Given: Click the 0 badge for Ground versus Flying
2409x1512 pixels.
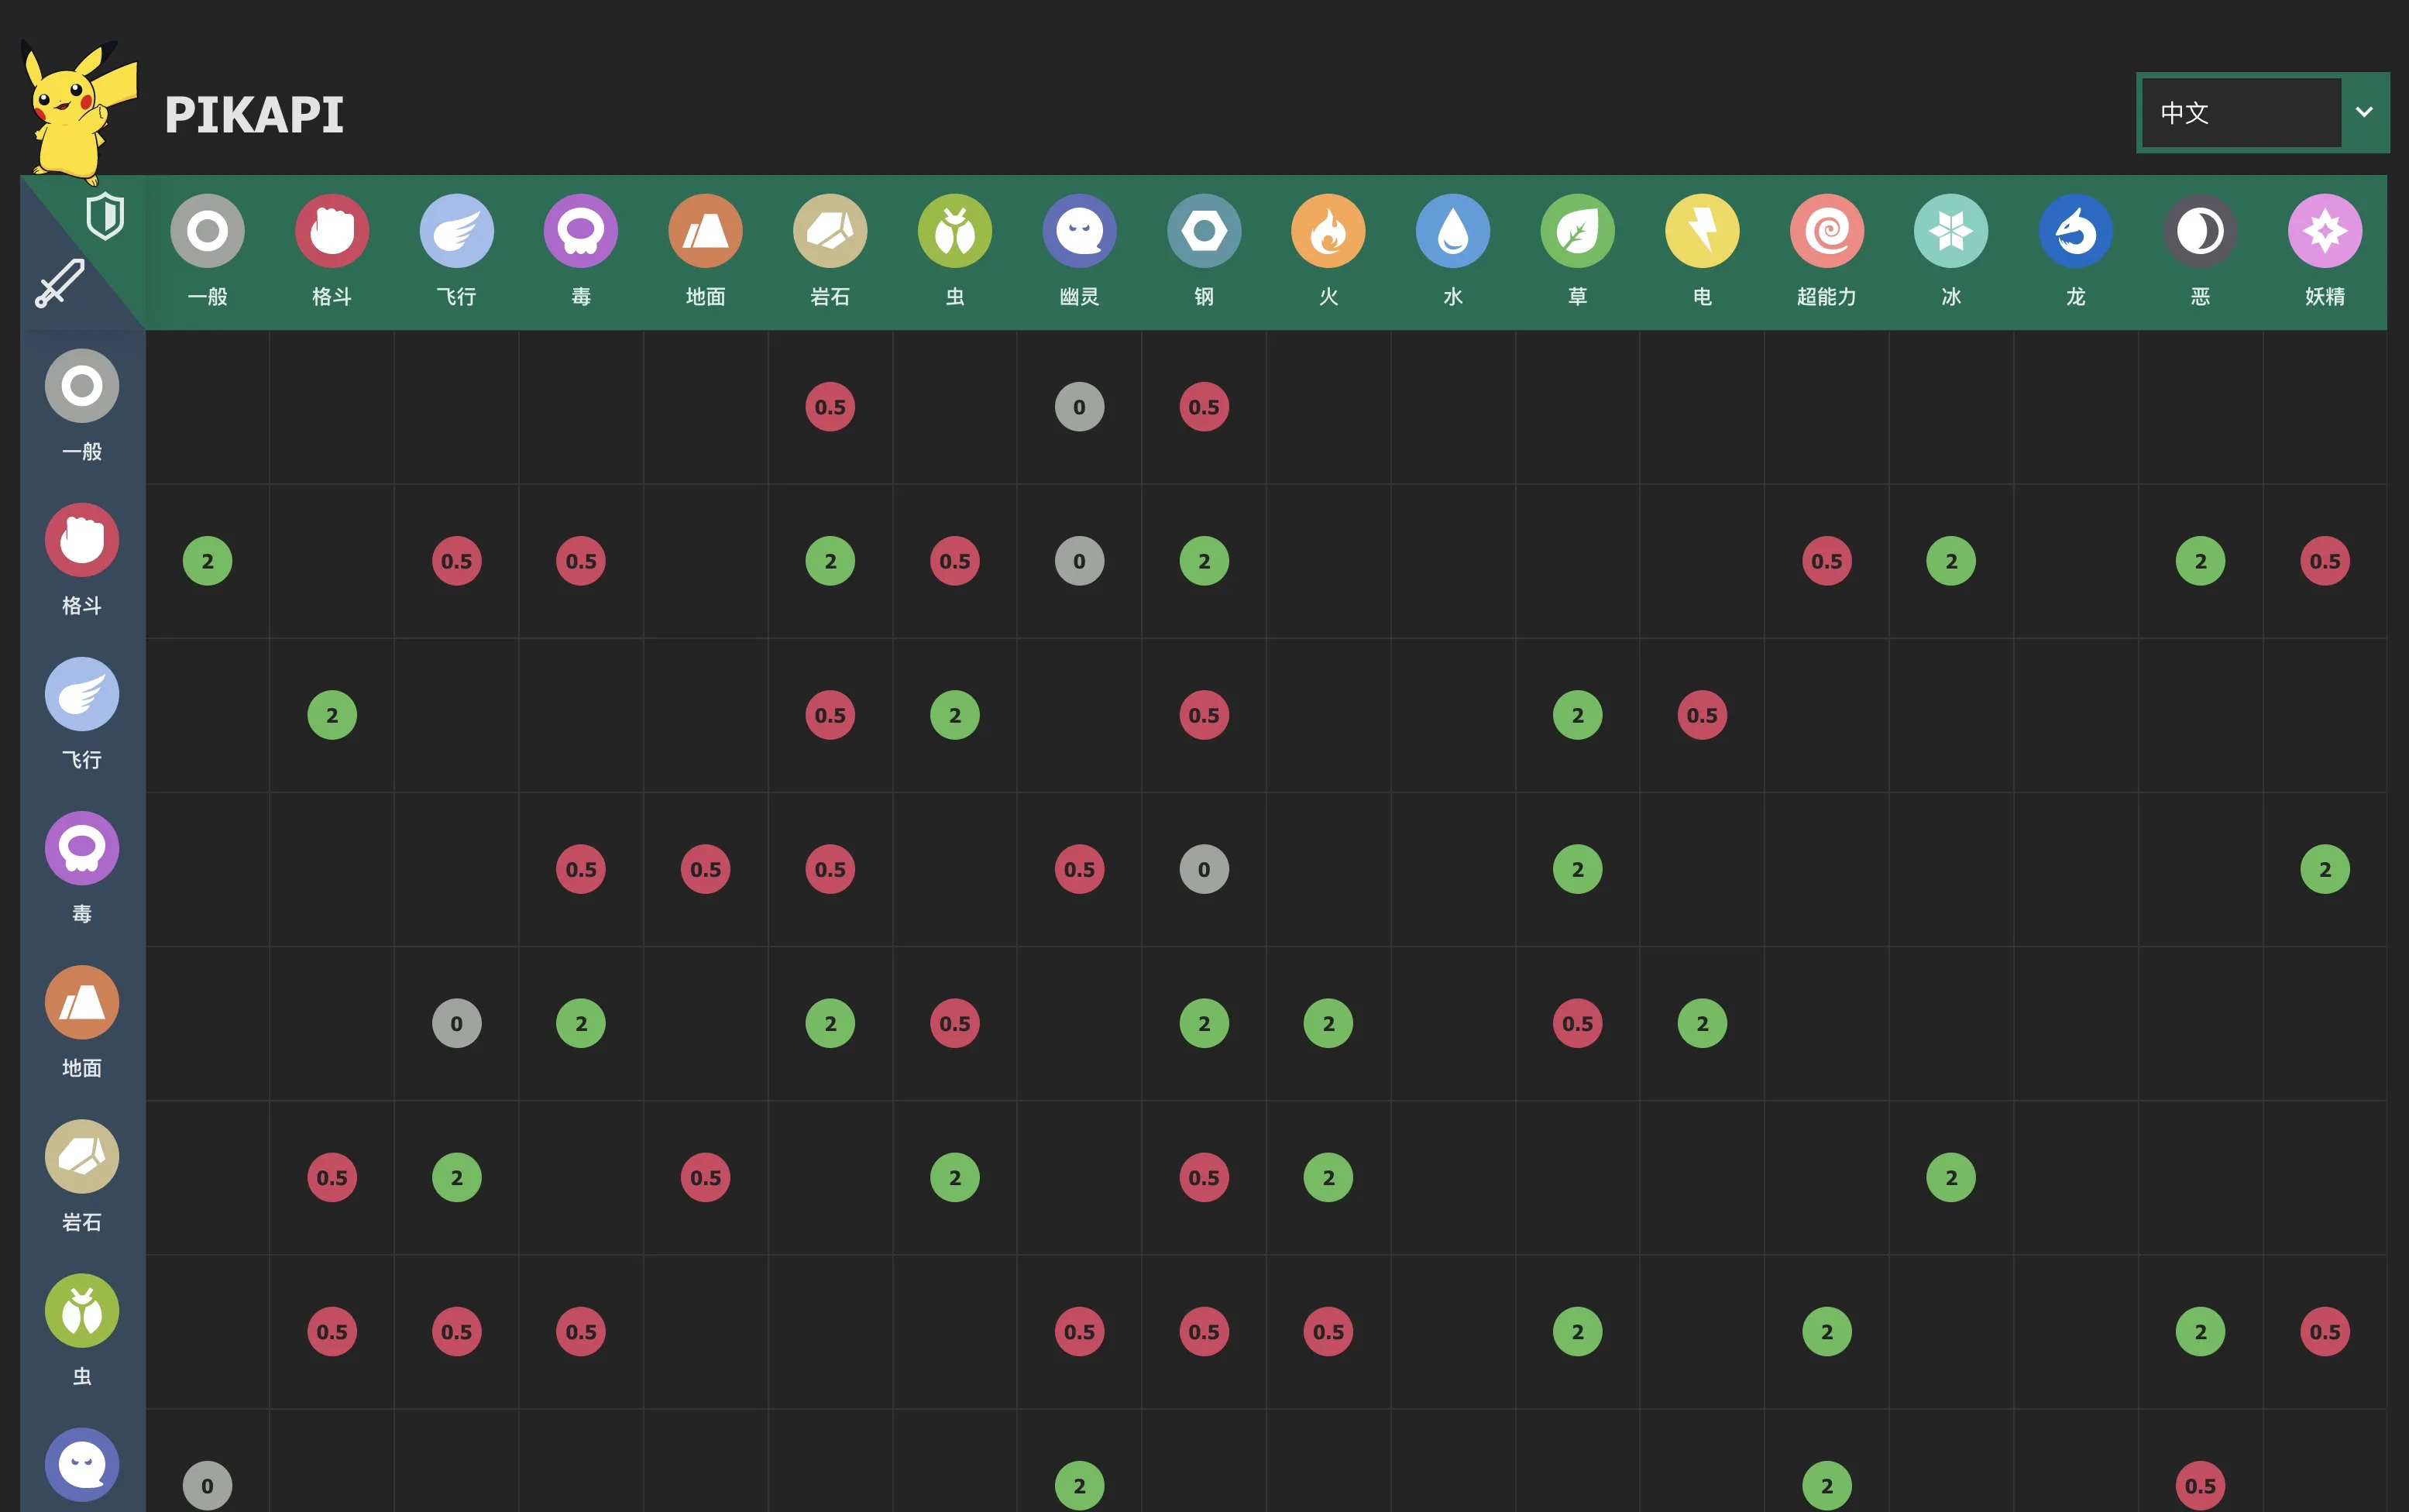Looking at the screenshot, I should coord(457,1023).
